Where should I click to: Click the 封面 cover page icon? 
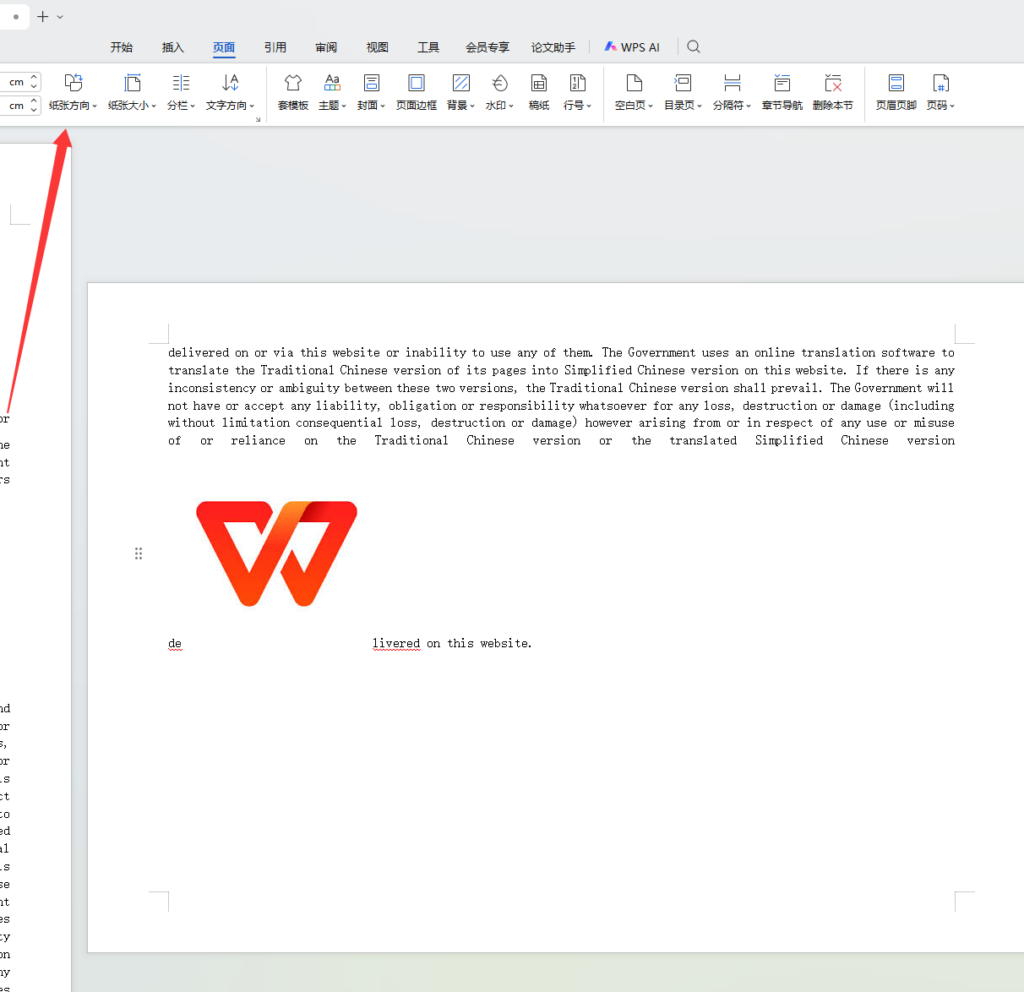[x=371, y=84]
